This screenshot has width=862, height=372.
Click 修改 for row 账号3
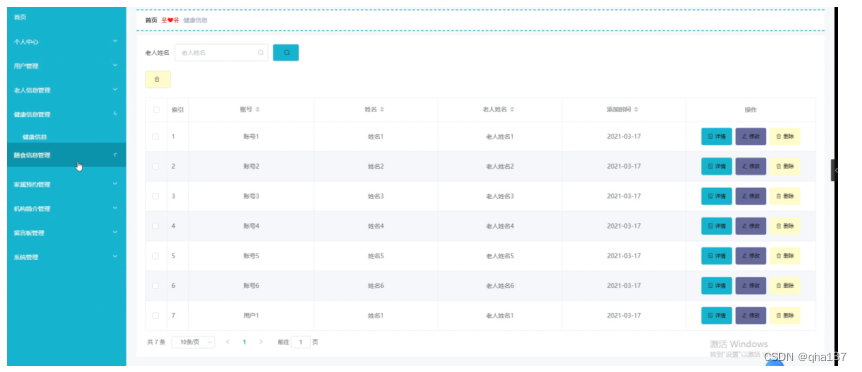pos(750,196)
